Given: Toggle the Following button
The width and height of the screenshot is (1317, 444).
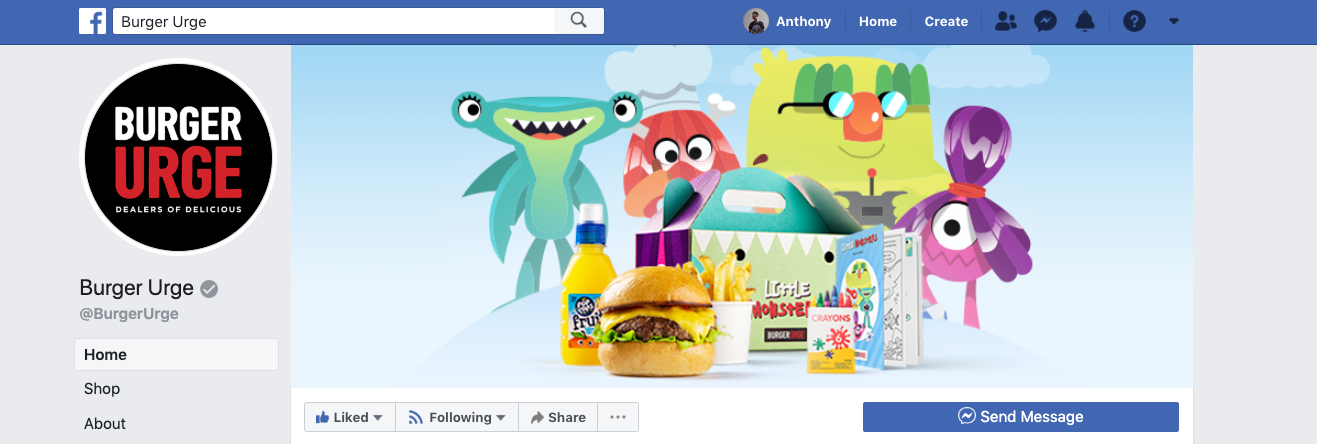Looking at the screenshot, I should pos(457,417).
